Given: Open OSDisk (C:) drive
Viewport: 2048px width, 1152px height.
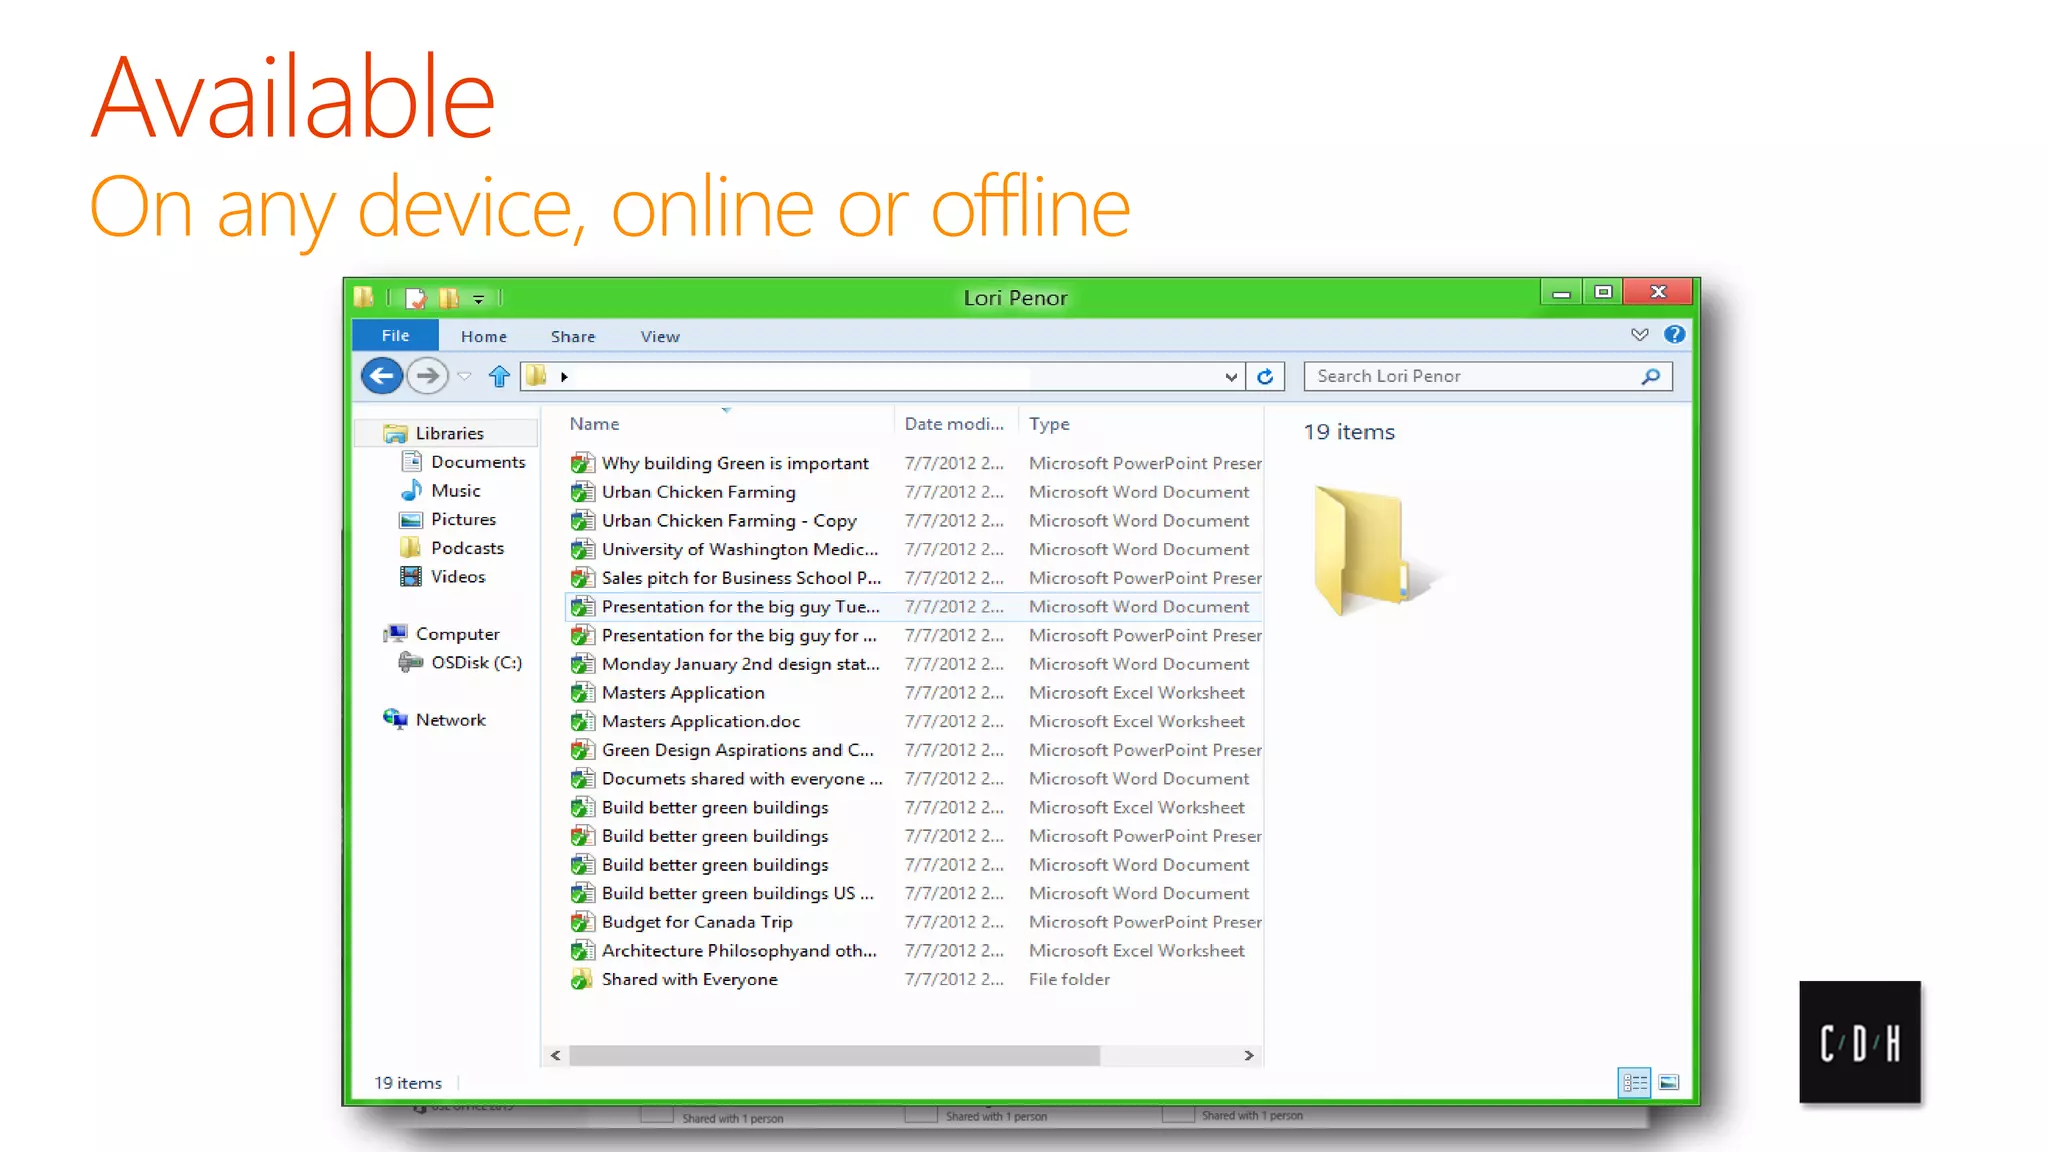Looking at the screenshot, I should (476, 663).
